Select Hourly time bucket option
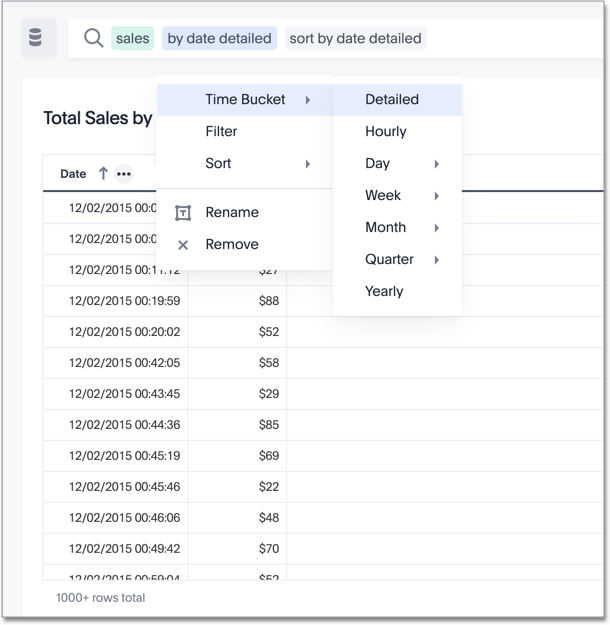610x625 pixels. tap(386, 132)
